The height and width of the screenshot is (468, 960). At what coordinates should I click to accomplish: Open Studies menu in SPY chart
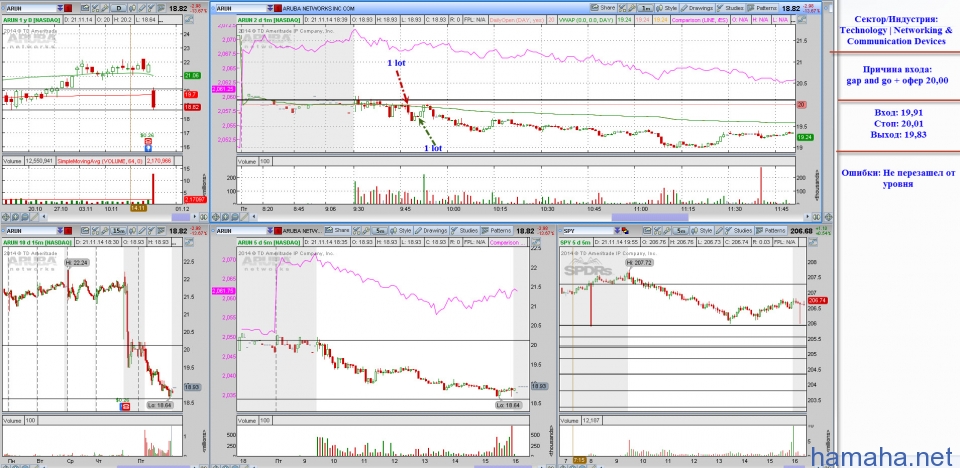[x=739, y=230]
